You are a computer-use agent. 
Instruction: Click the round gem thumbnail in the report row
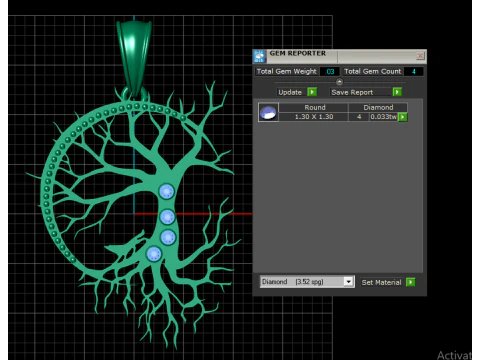pyautogui.click(x=268, y=112)
